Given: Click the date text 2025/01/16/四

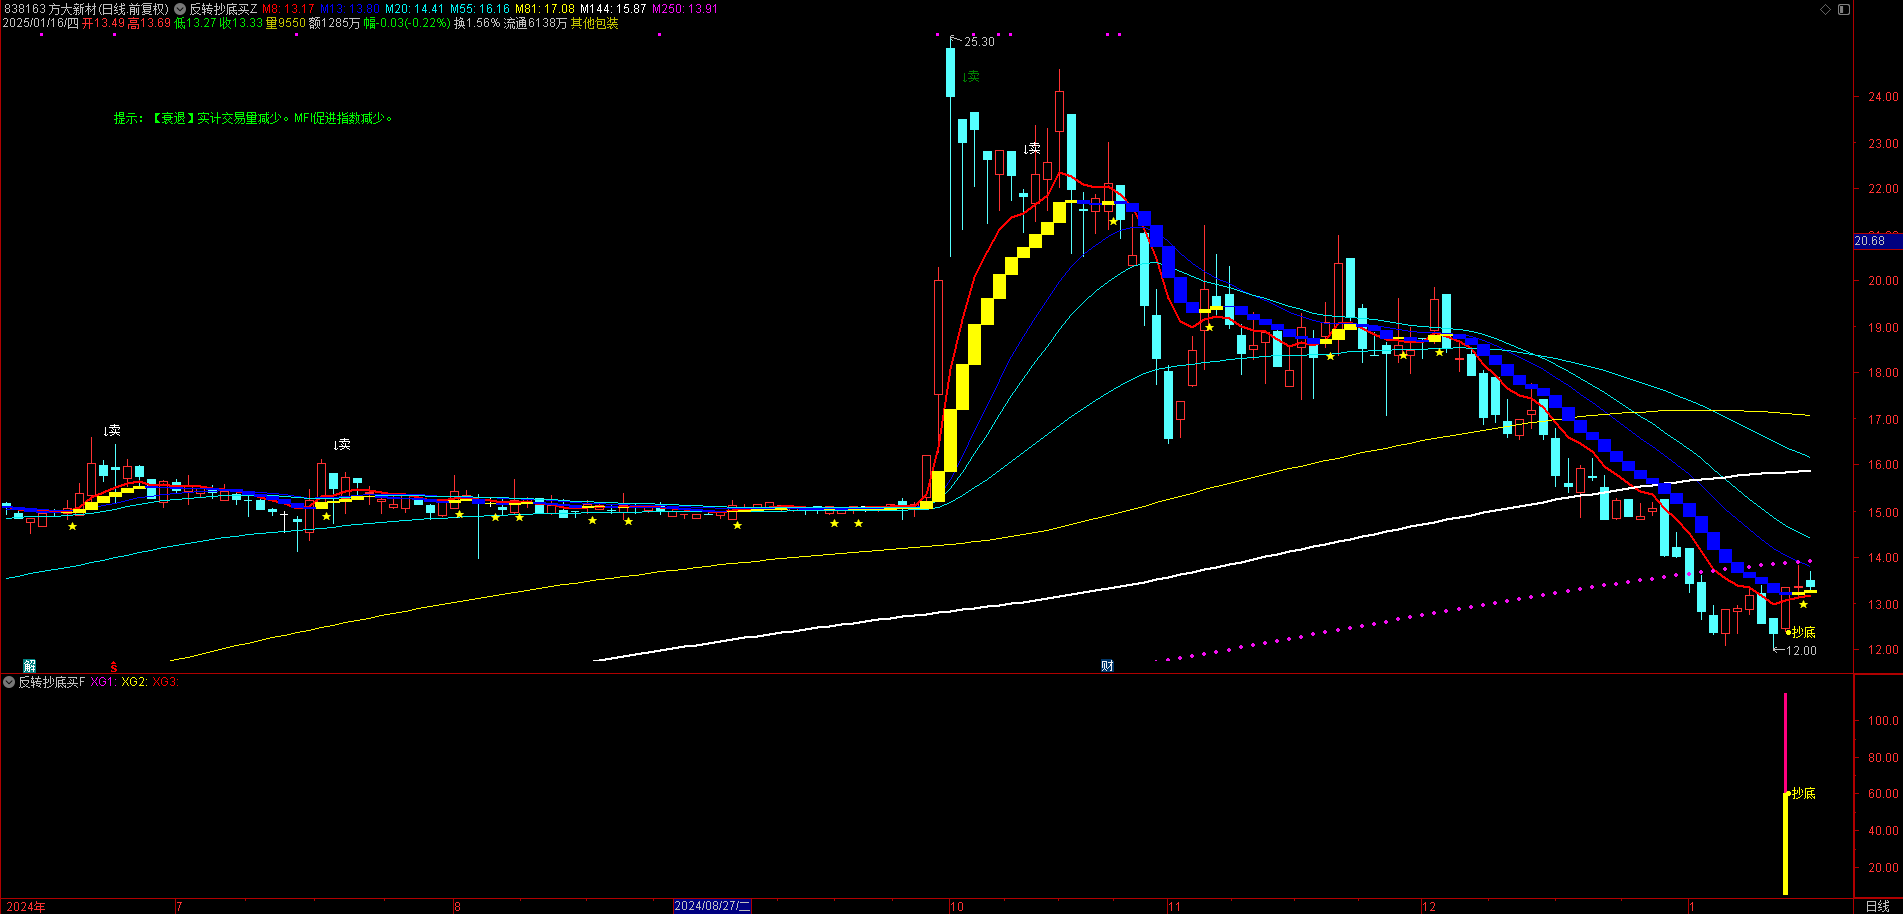Looking at the screenshot, I should (x=41, y=23).
